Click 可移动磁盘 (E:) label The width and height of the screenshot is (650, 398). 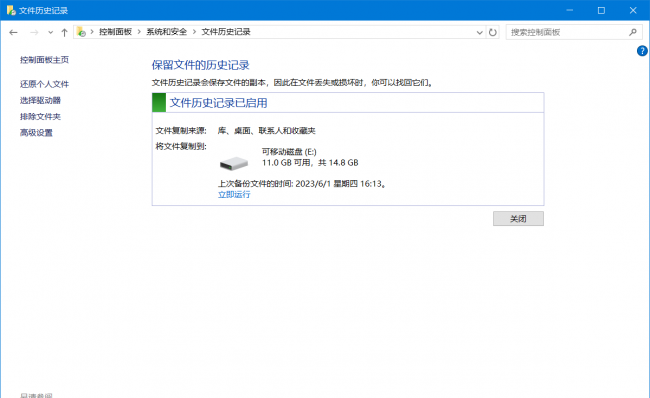pyautogui.click(x=289, y=152)
